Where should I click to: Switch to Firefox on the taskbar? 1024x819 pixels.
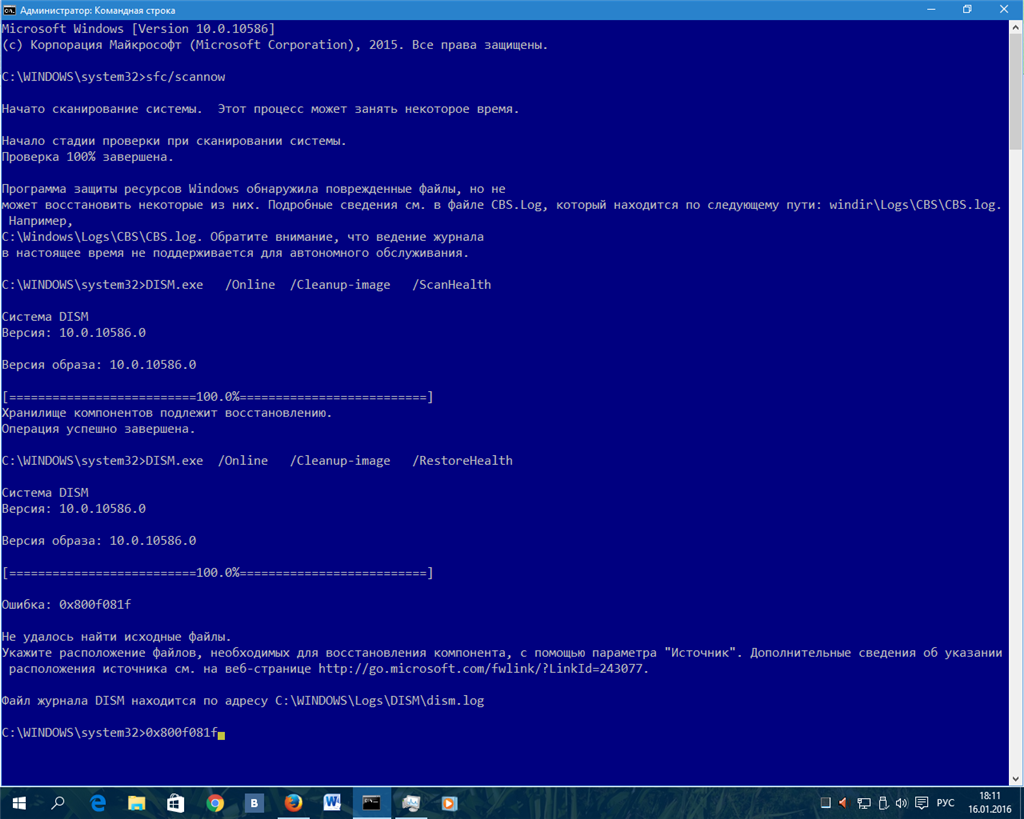click(x=293, y=803)
